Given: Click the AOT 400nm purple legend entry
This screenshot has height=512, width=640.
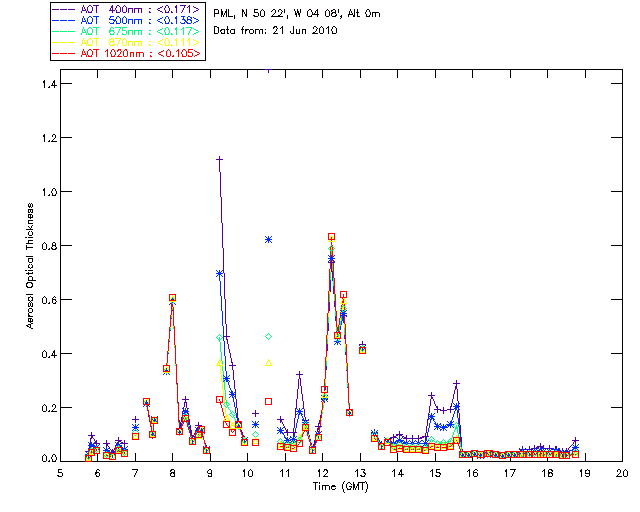Looking at the screenshot, I should click(127, 9).
